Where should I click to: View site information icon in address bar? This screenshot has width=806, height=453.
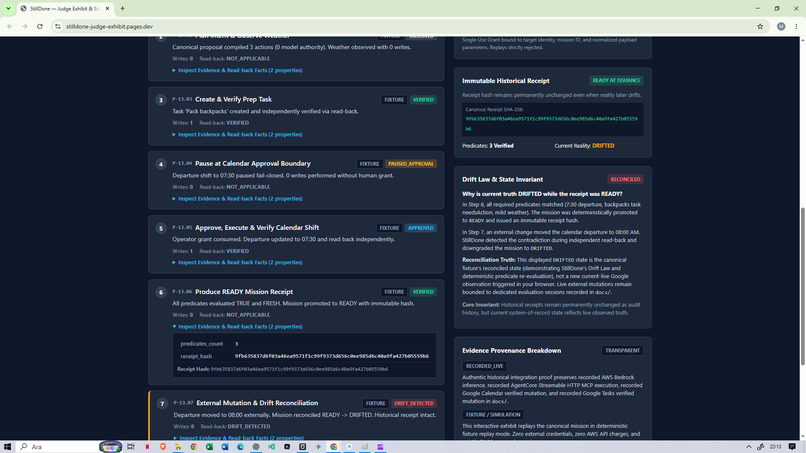[x=58, y=26]
